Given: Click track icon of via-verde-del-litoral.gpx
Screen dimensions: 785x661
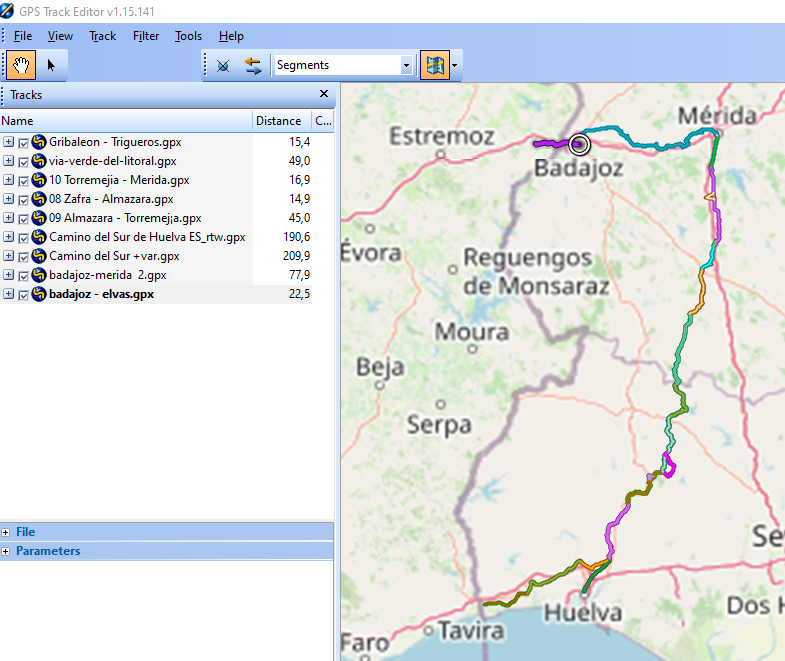Looking at the screenshot, I should [x=39, y=161].
